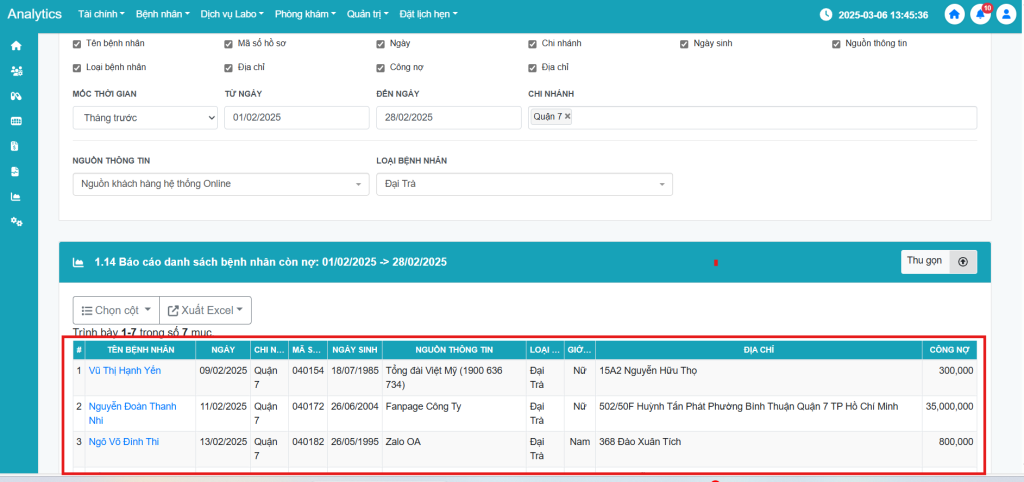Viewport: 1024px width, 482px height.
Task: Click the user profile icon at top right
Action: pos(1006,15)
